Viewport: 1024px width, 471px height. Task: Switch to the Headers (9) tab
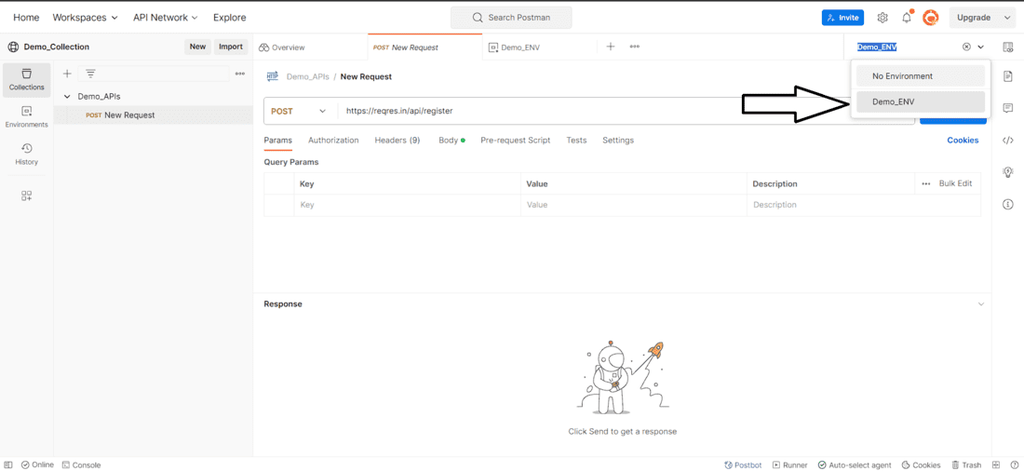397,140
